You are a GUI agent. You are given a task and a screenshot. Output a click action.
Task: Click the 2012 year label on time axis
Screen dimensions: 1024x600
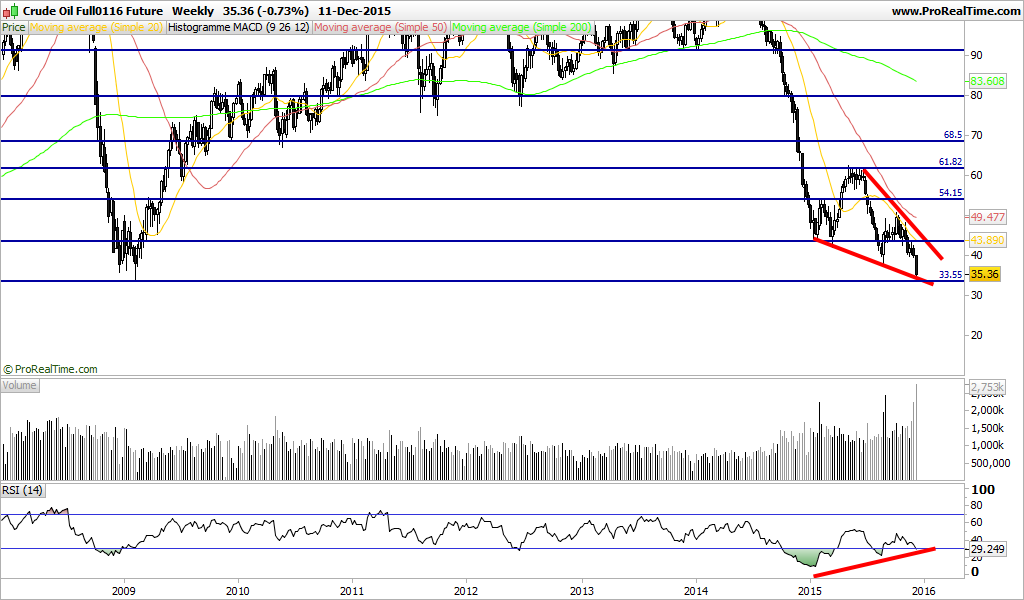point(466,592)
